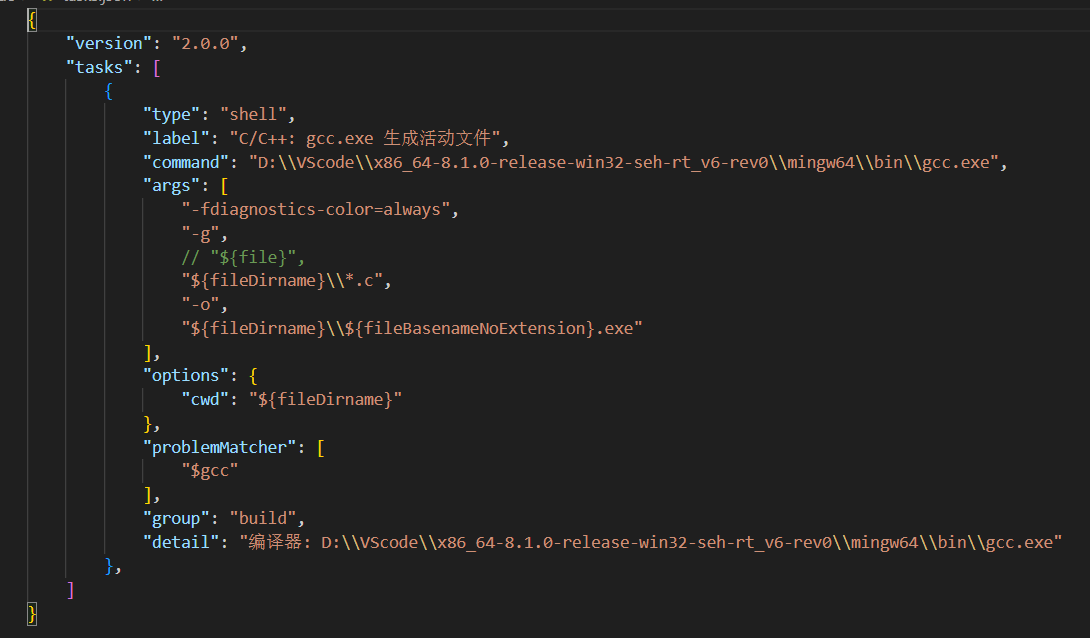Click the opening bracket after "problemMatcher"

click(320, 448)
